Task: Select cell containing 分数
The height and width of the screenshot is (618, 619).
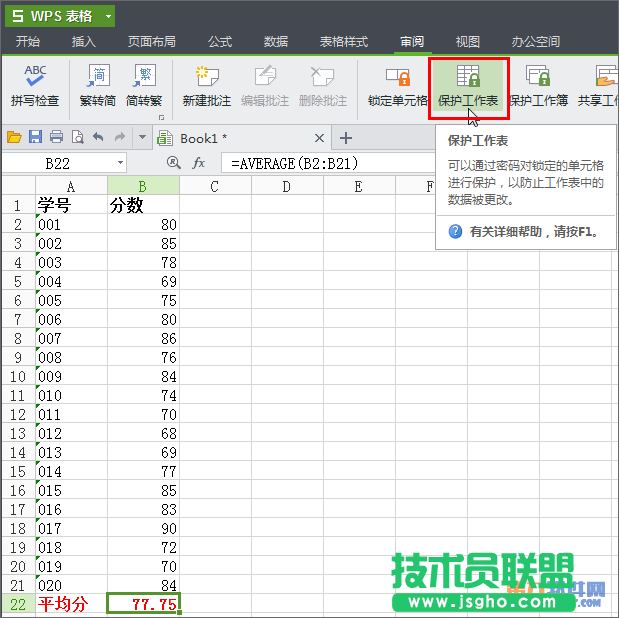Action: (x=143, y=205)
